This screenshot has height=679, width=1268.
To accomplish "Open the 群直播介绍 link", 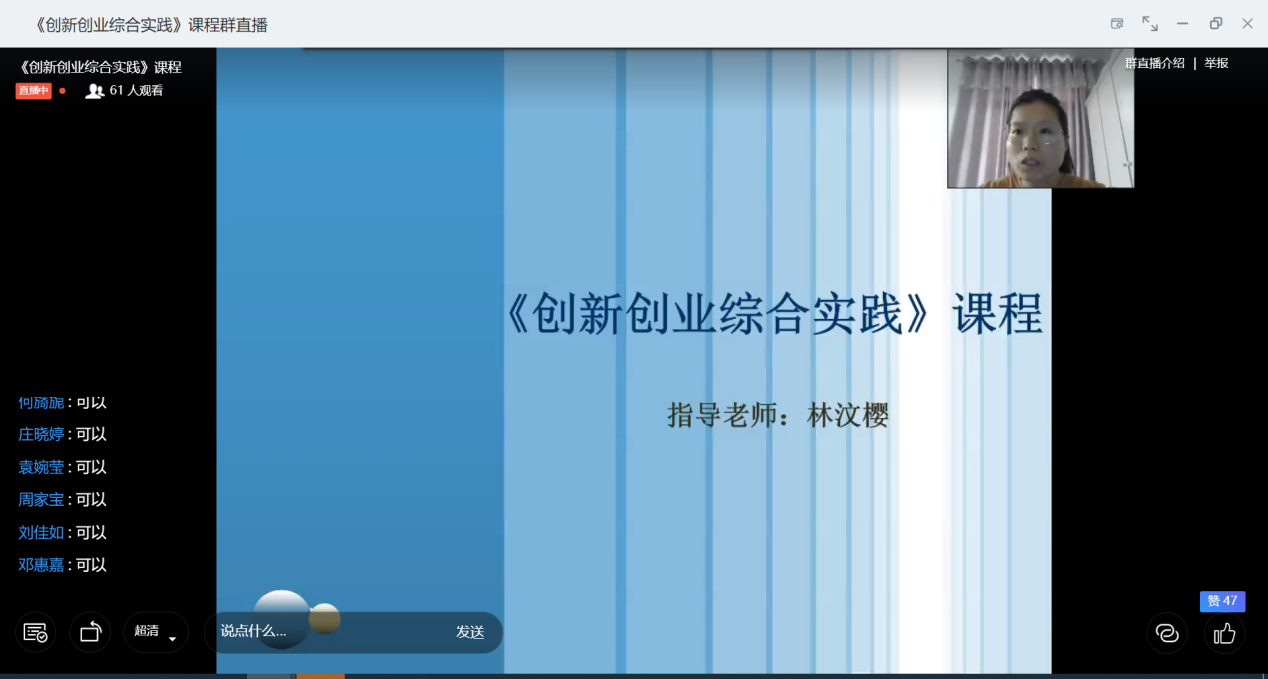I will [x=1154, y=63].
